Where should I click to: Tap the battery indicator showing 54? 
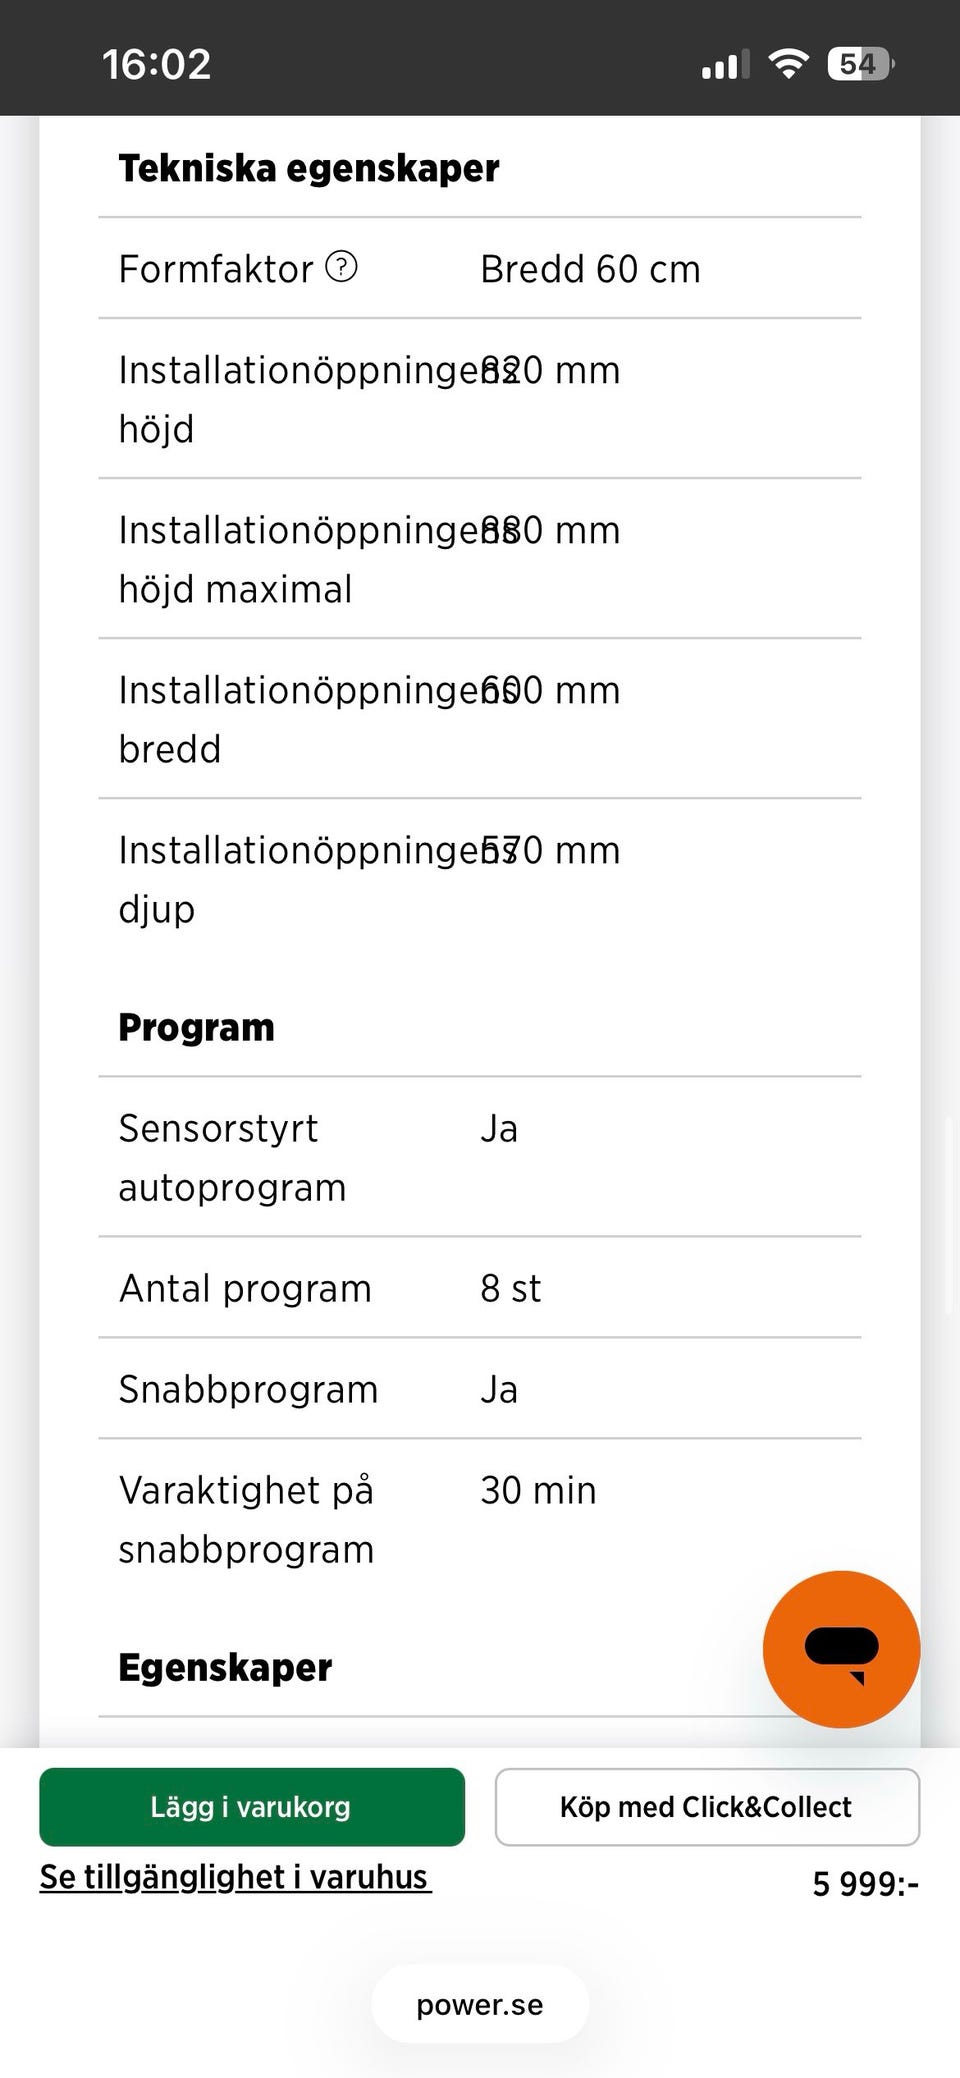(861, 64)
